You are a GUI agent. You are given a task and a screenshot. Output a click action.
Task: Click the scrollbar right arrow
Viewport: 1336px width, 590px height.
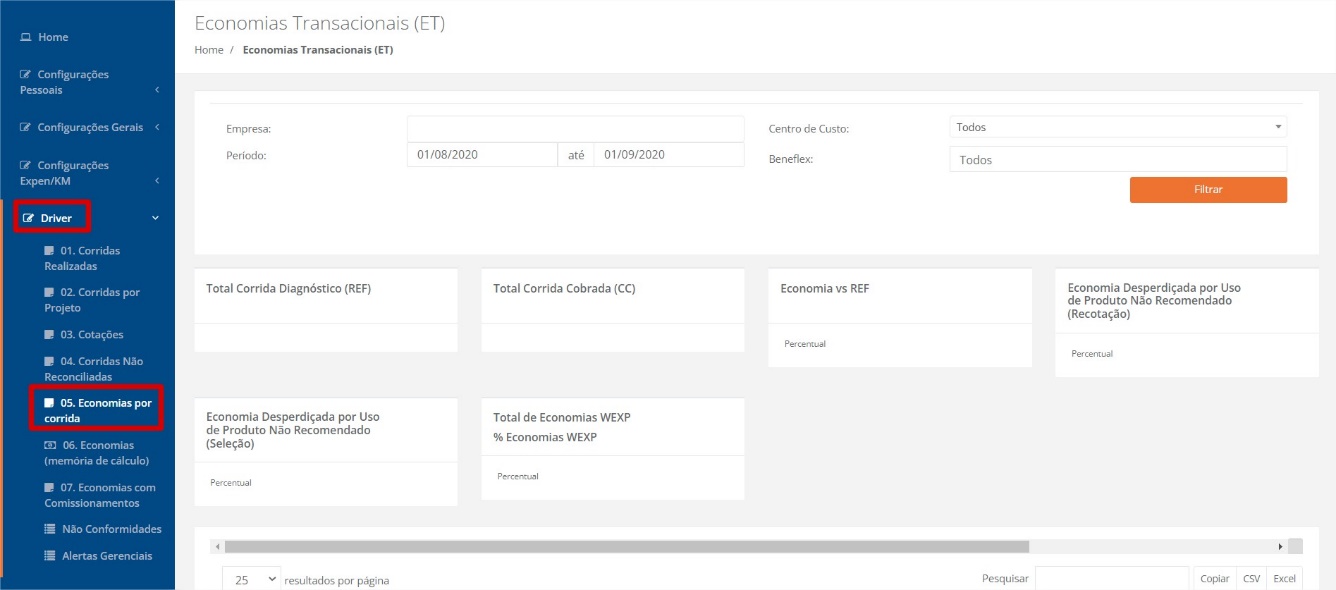(x=1280, y=547)
